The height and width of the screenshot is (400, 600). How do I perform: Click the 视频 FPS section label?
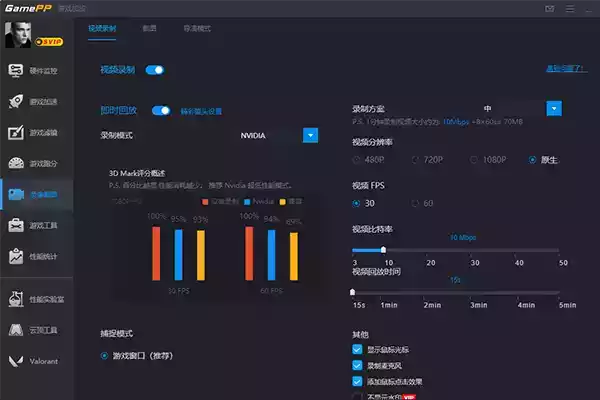[368, 186]
